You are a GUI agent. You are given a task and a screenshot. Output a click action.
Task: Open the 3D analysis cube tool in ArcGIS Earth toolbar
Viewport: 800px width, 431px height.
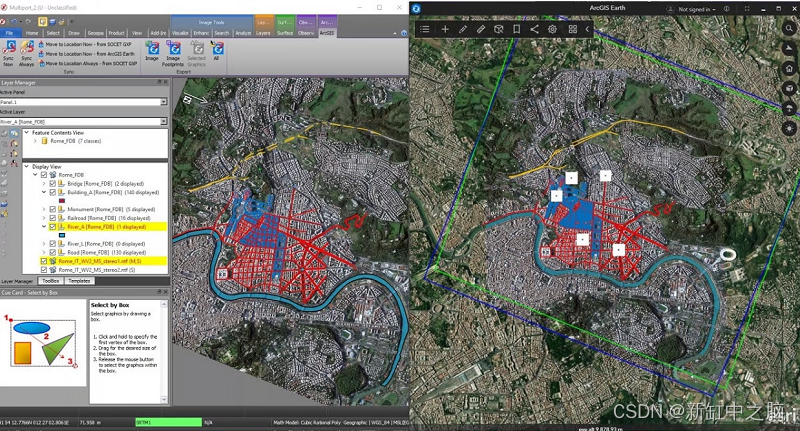click(498, 29)
